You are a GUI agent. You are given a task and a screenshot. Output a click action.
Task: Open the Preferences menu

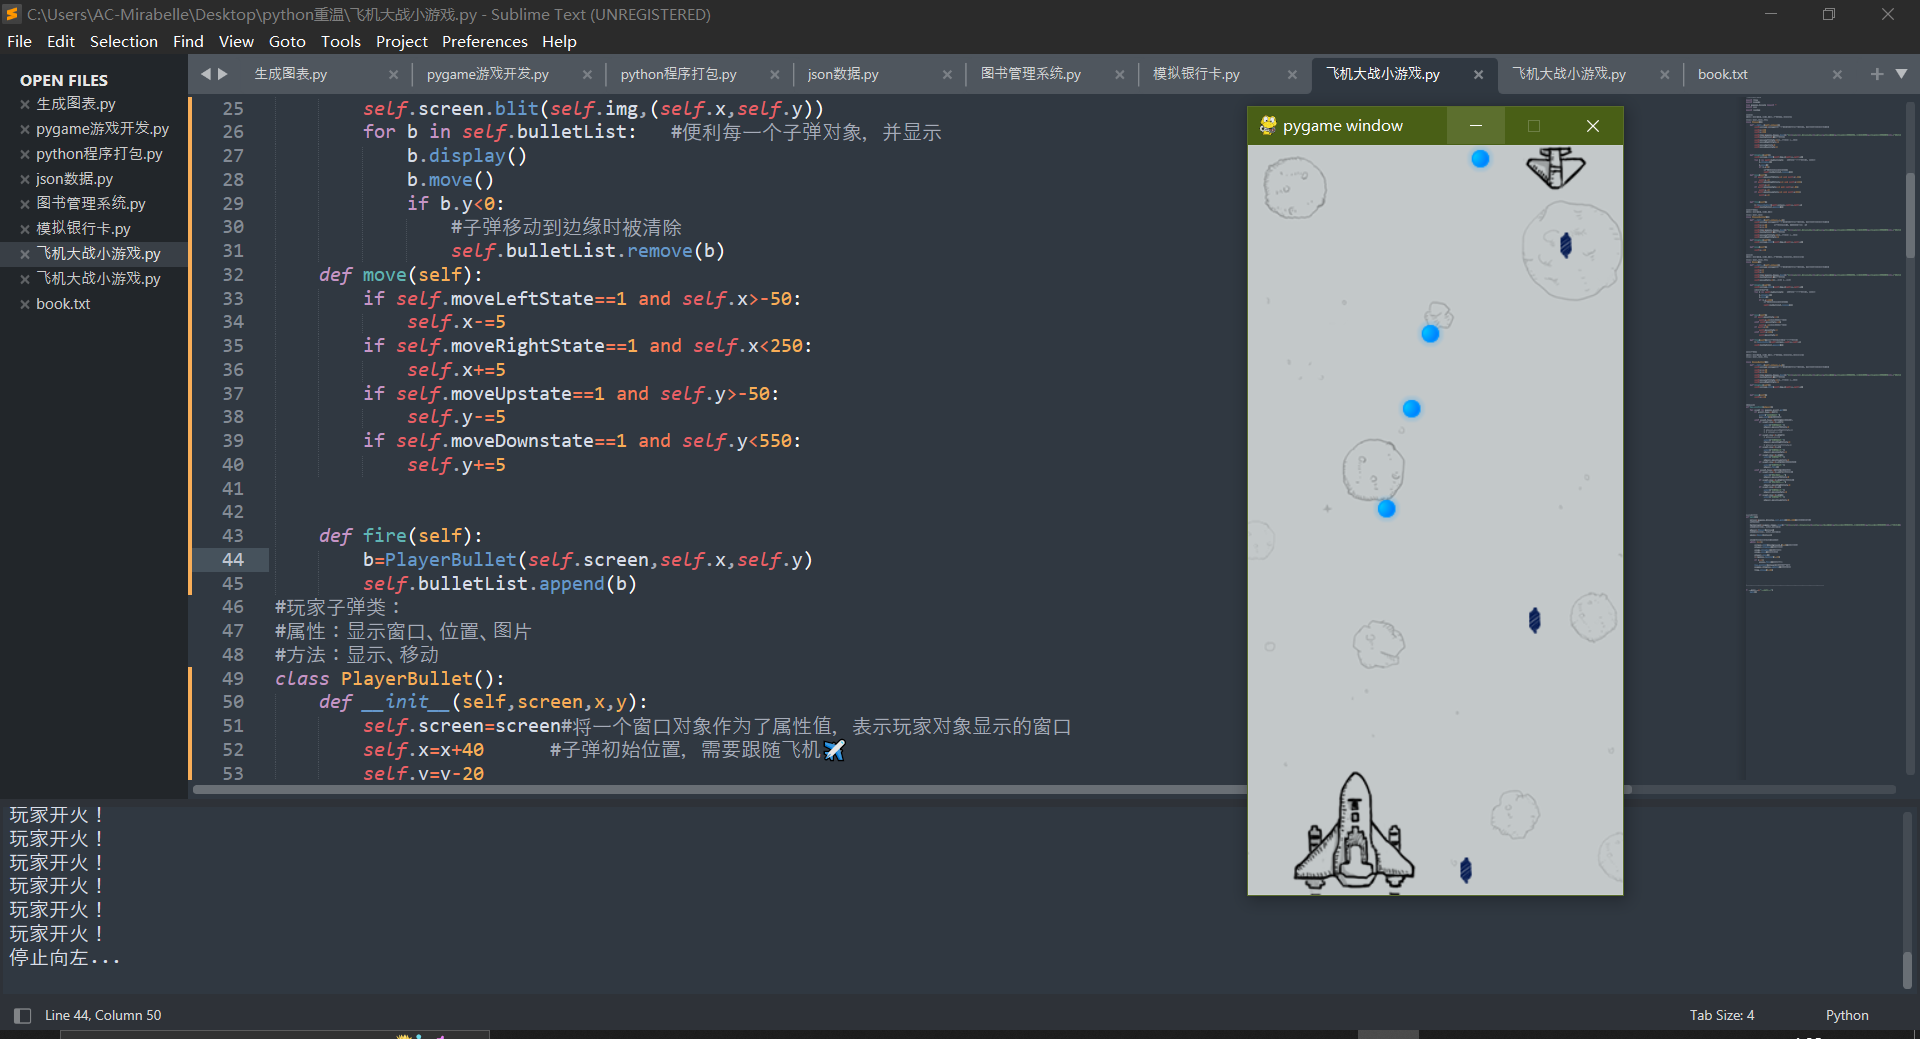coord(484,41)
